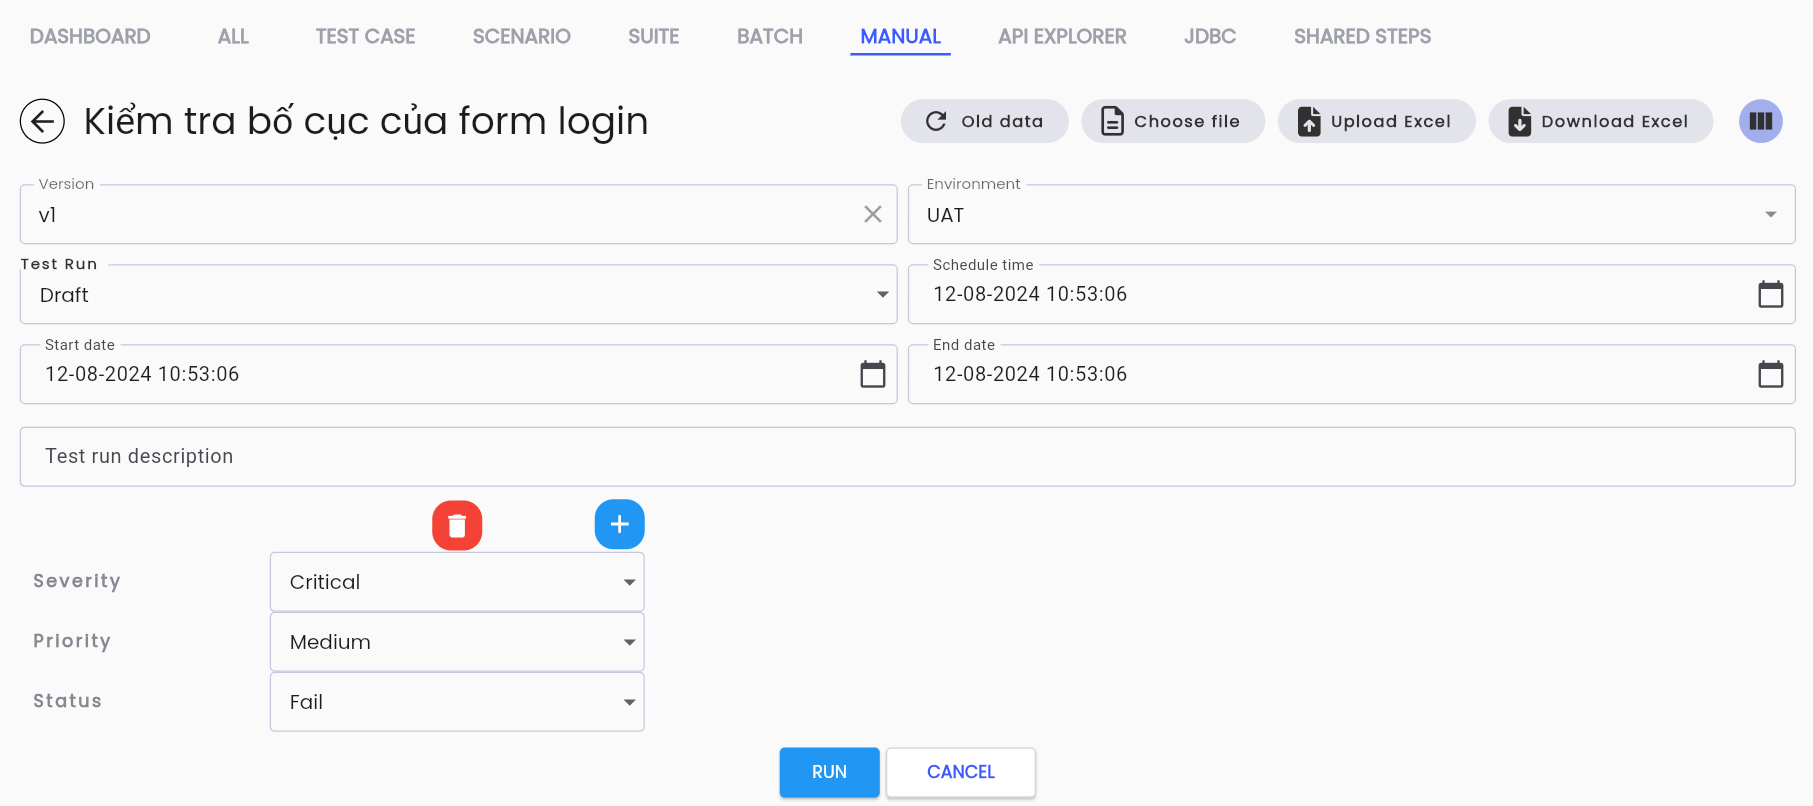Click the Severity label
1813x806 pixels.
pyautogui.click(x=77, y=581)
